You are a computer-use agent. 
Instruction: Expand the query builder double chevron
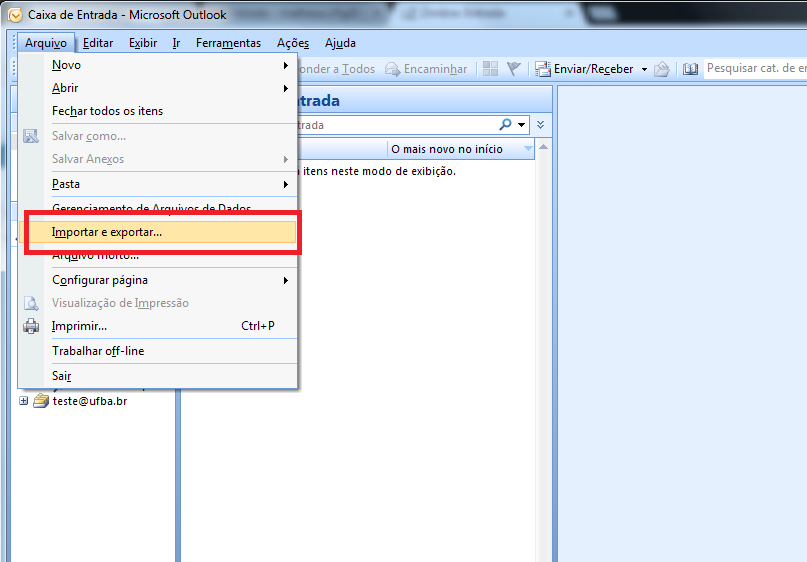[540, 125]
